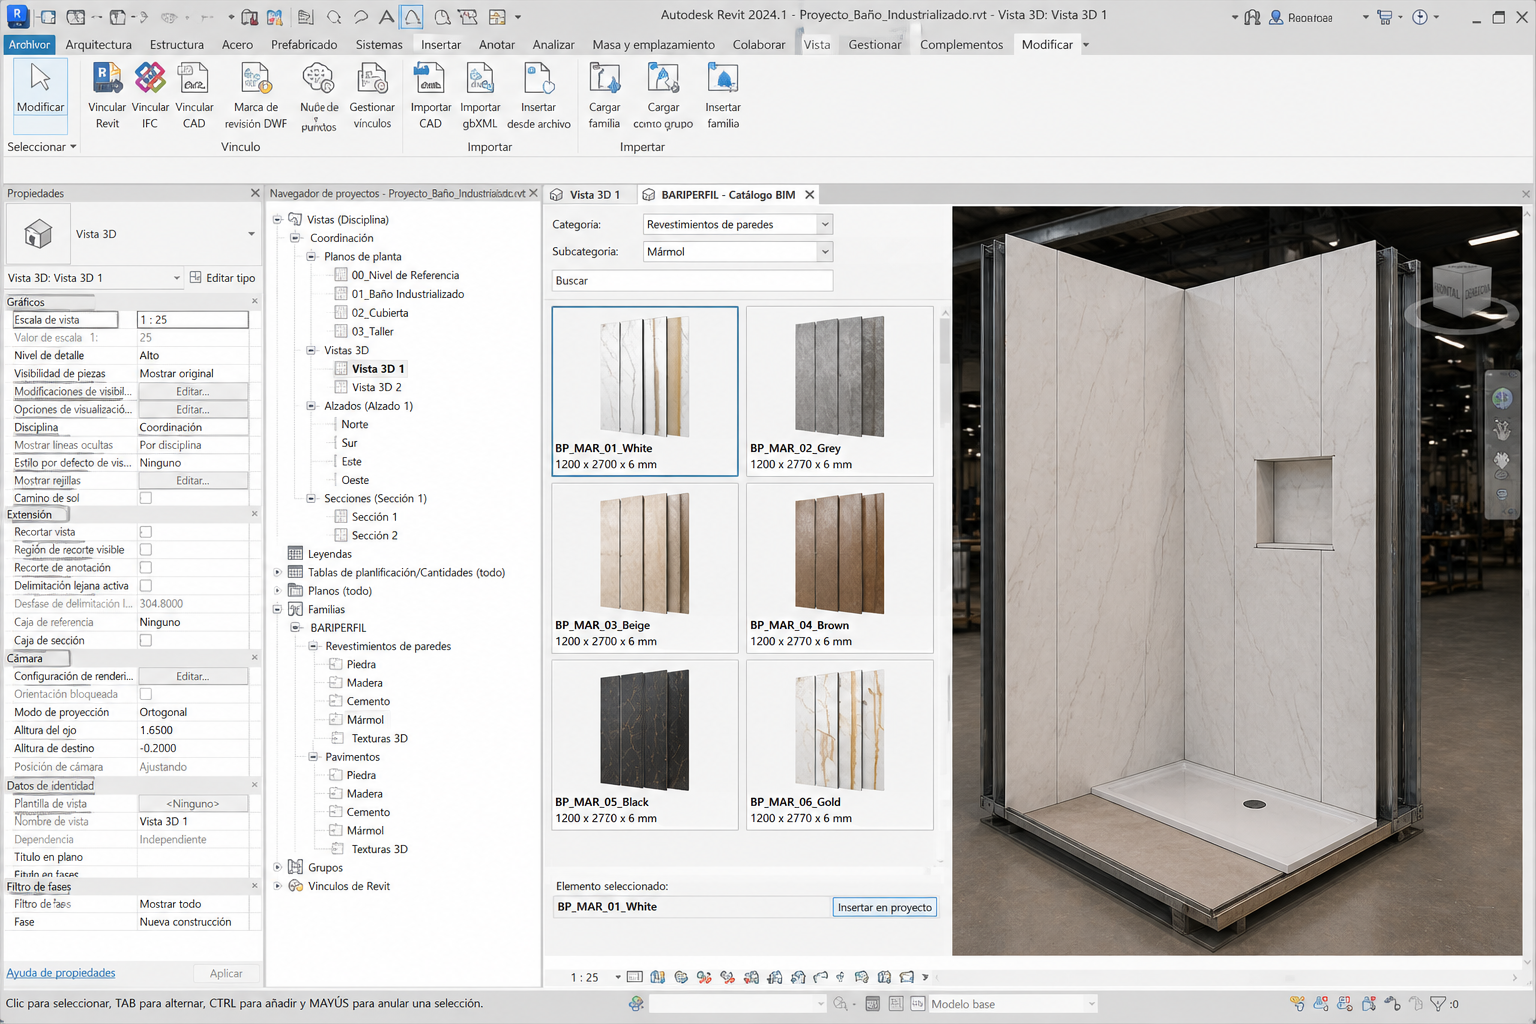Open Importar gbXML tool

tap(480, 95)
